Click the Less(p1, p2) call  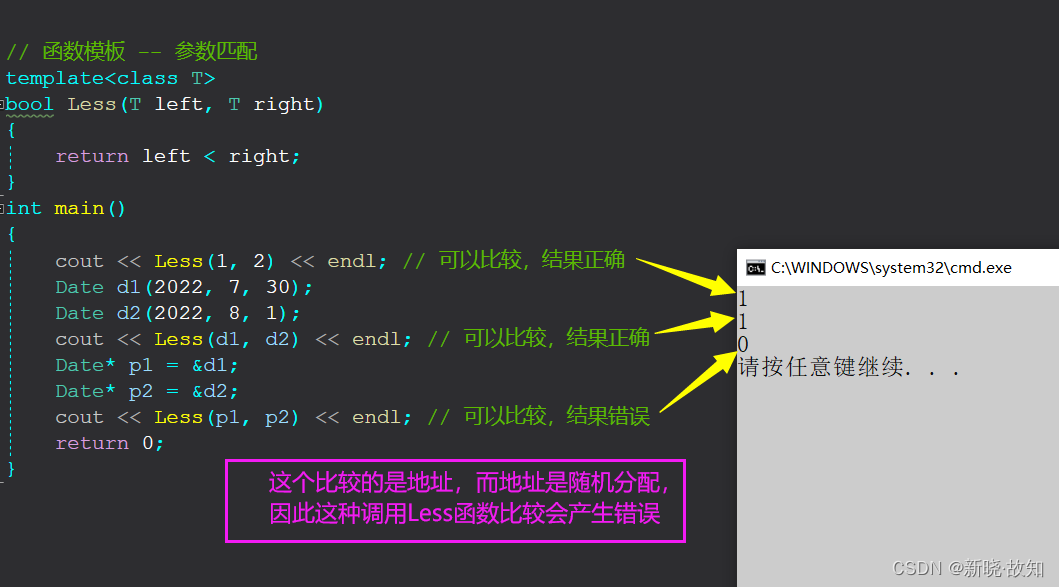(x=226, y=417)
